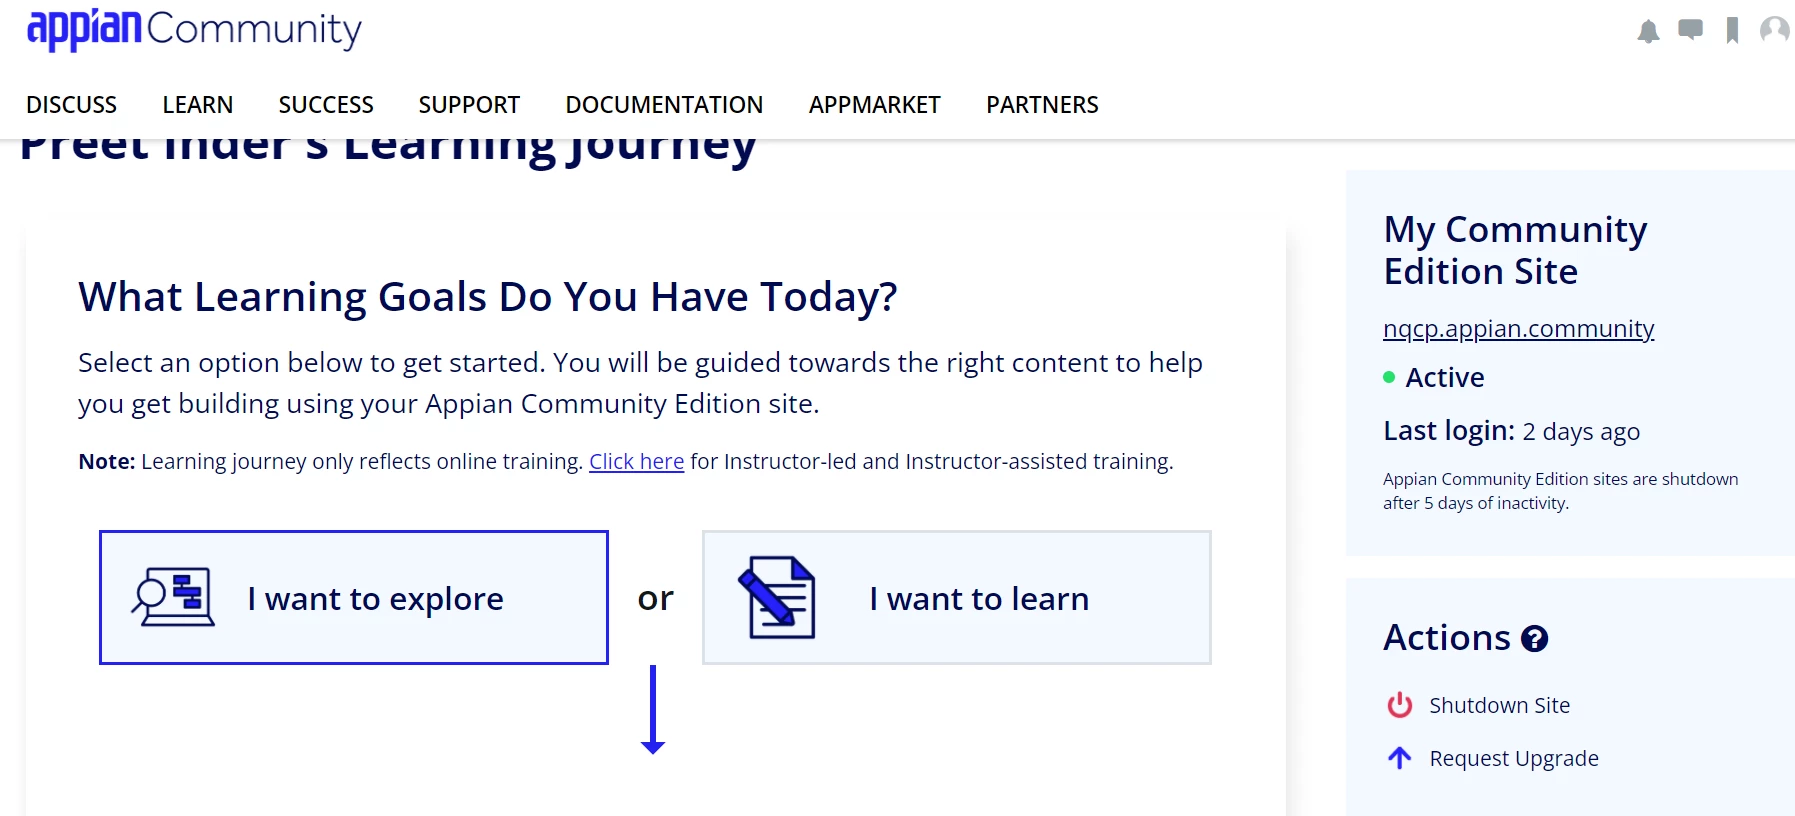Open the user profile avatar
Image resolution: width=1795 pixels, height=816 pixels.
point(1775,30)
